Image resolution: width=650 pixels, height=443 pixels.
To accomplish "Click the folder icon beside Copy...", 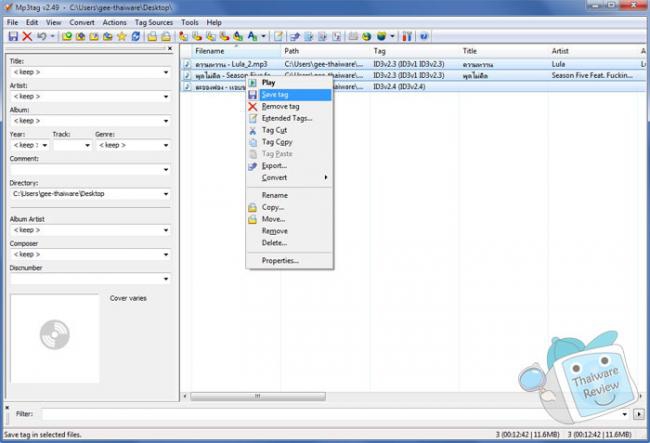I will 252,208.
